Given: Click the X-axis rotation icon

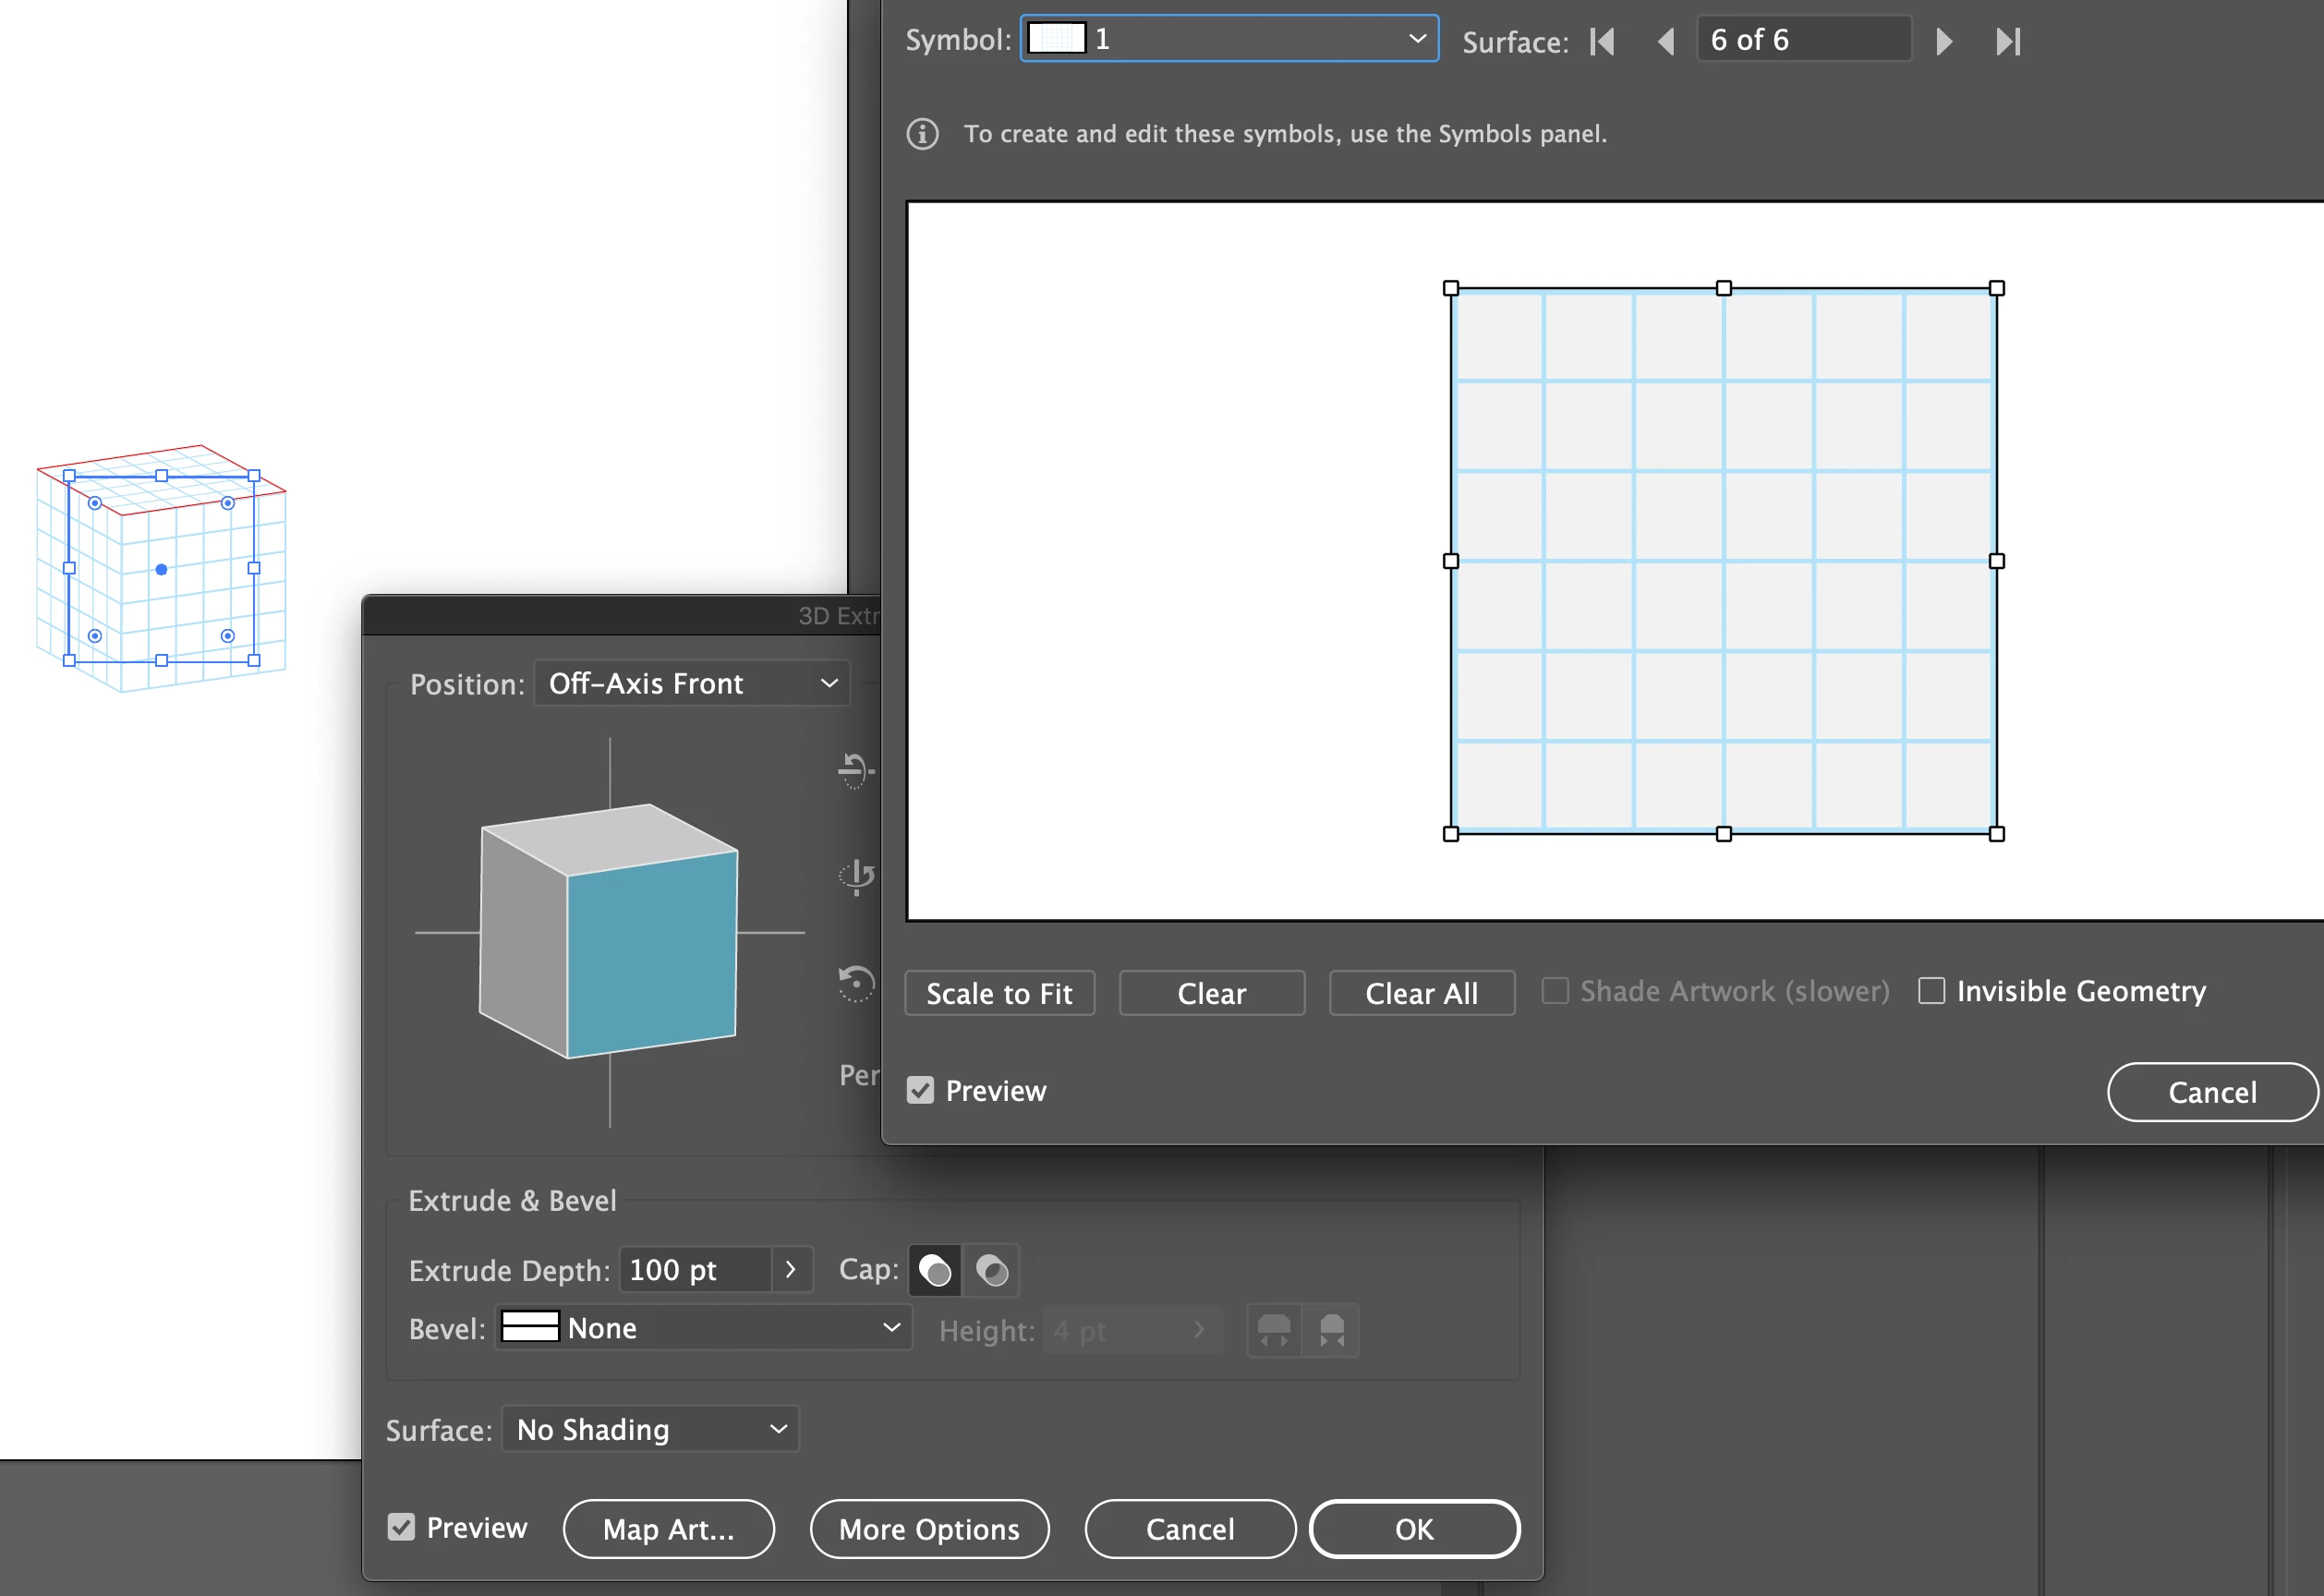Looking at the screenshot, I should tap(855, 769).
